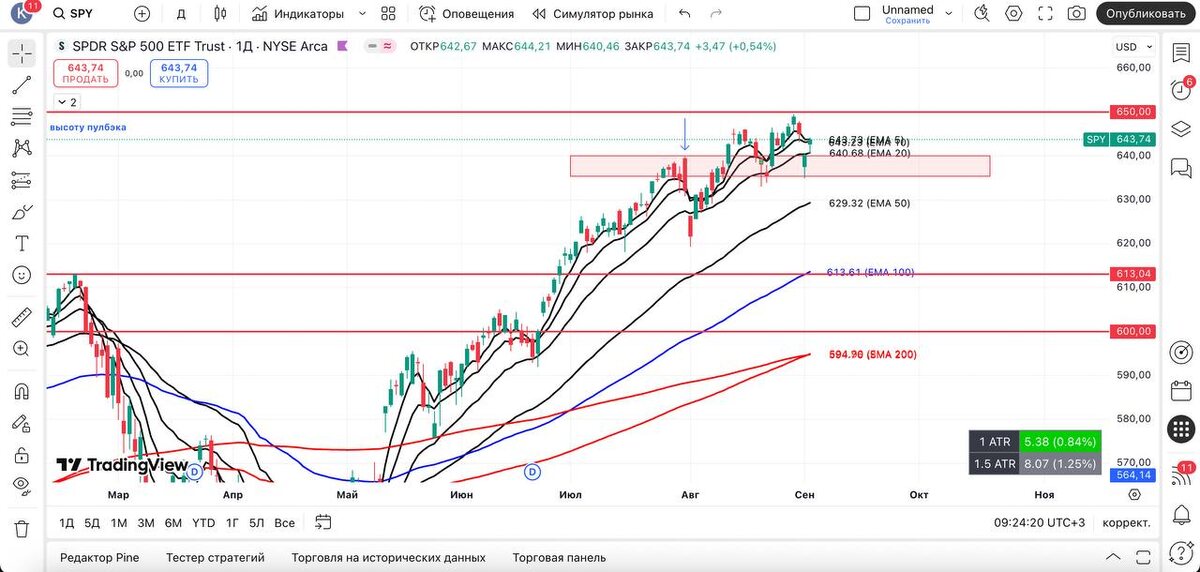Redo the chart action
Viewport: 1200px width, 572px height.
pyautogui.click(x=715, y=14)
